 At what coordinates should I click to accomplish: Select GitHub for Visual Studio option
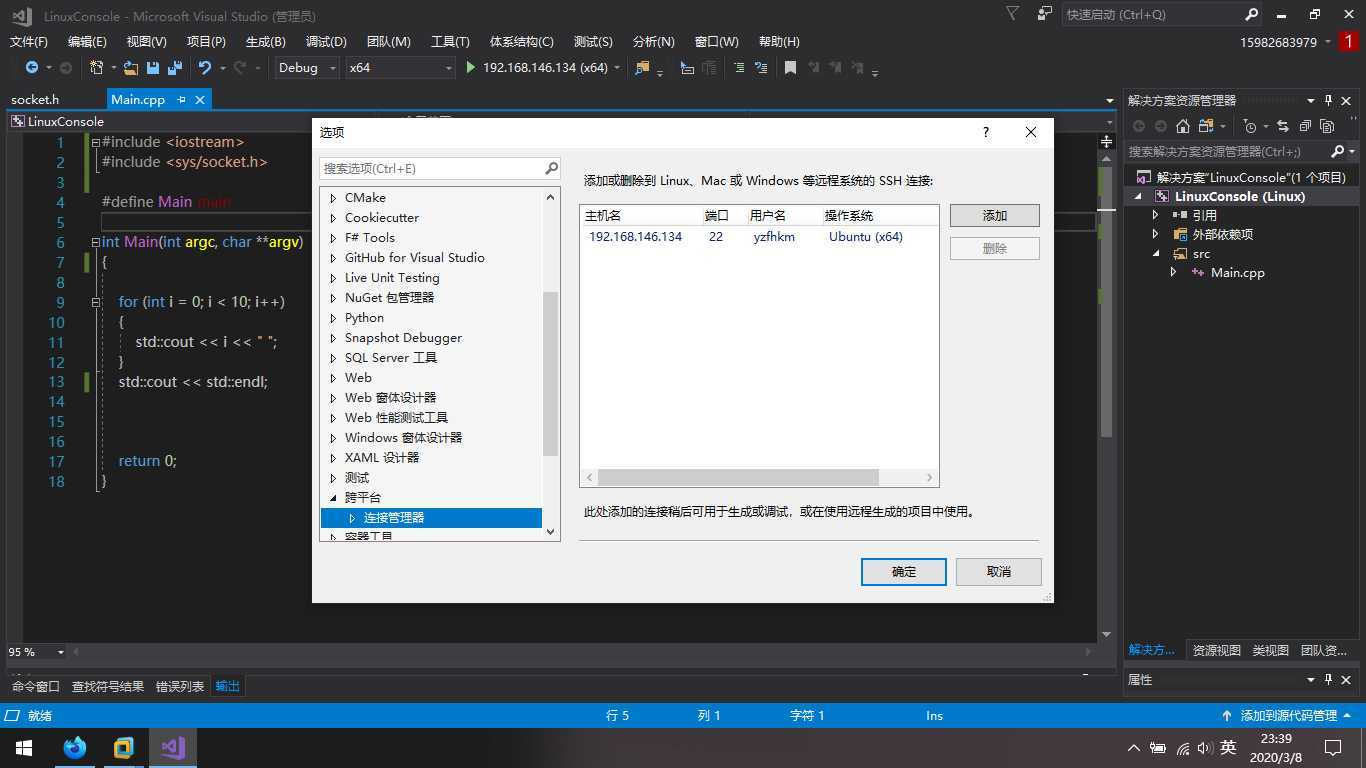[415, 258]
